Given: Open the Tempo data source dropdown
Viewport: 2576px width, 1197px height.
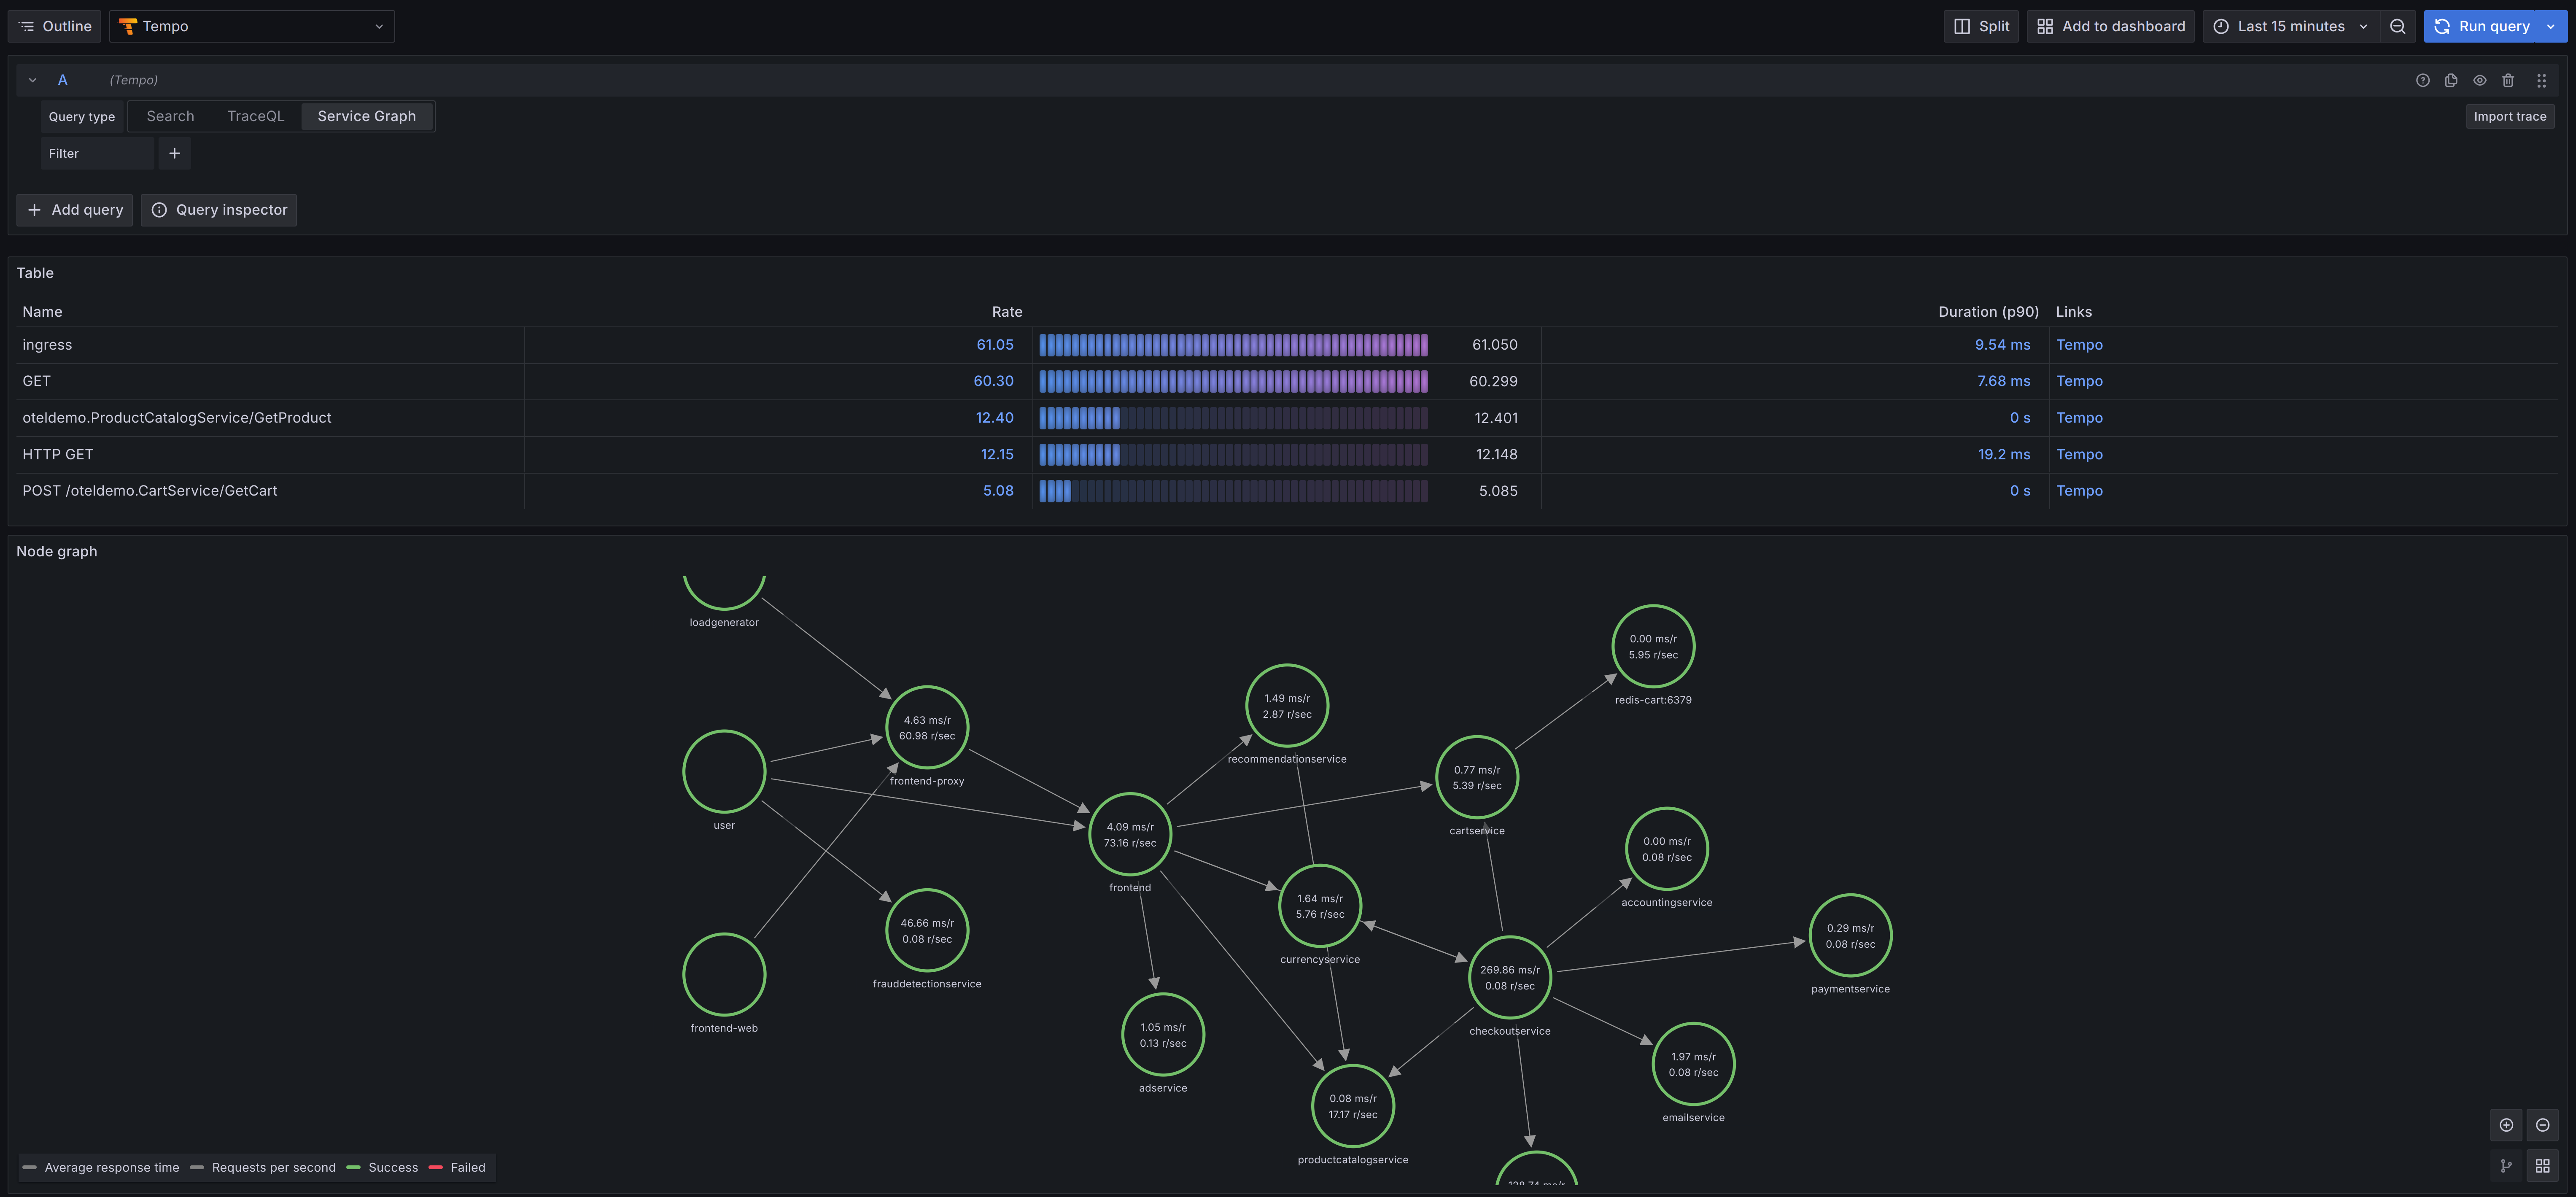Looking at the screenshot, I should (x=252, y=26).
